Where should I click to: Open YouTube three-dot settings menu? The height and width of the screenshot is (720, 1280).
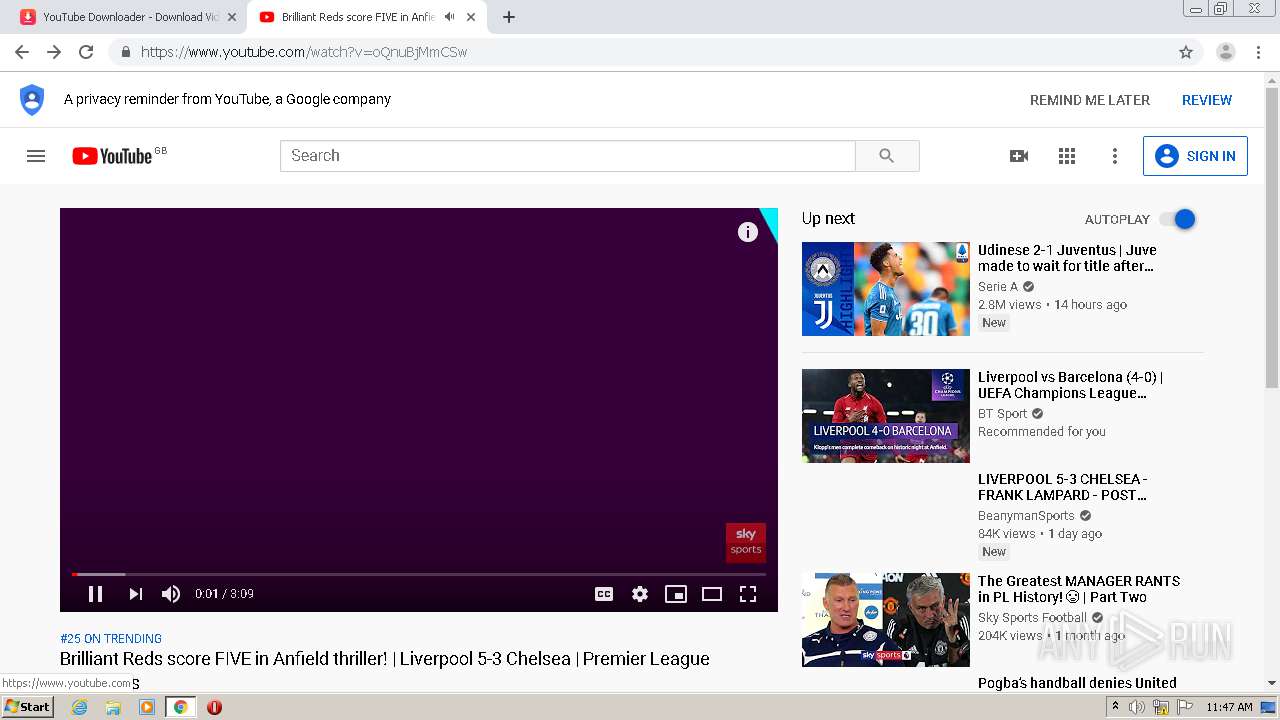[1115, 156]
